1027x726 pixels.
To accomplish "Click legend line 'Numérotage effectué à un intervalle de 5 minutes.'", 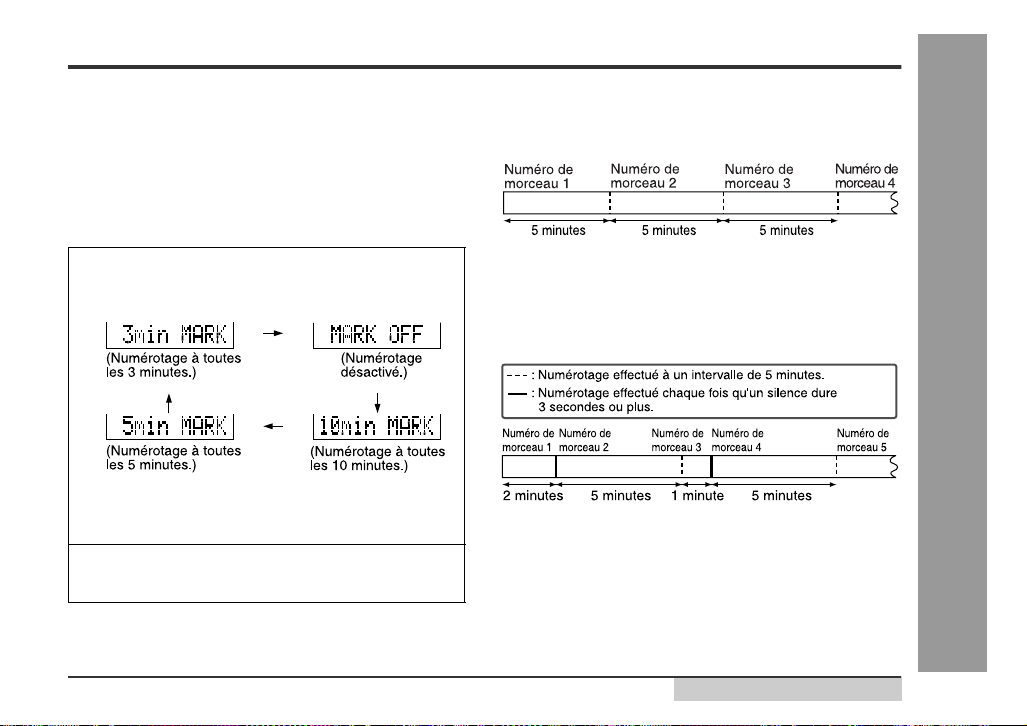I will pyautogui.click(x=681, y=375).
